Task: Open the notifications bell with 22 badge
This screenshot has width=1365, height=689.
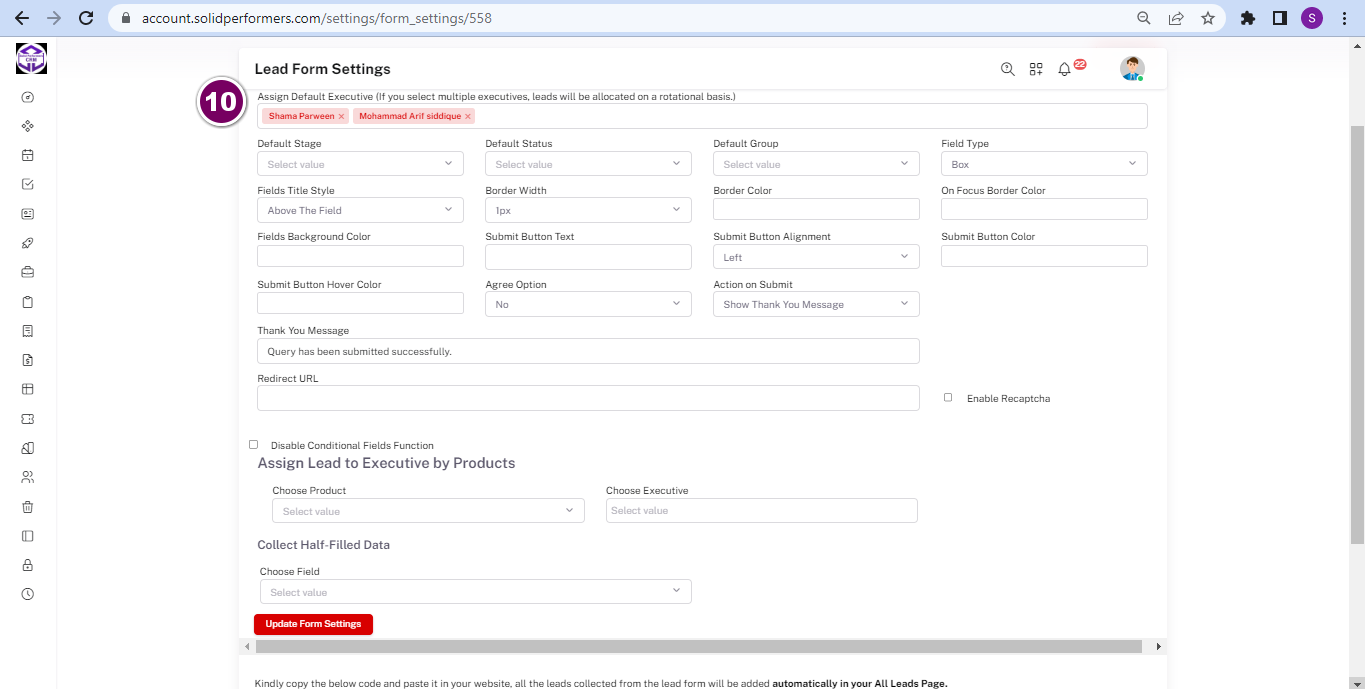Action: tap(1067, 68)
